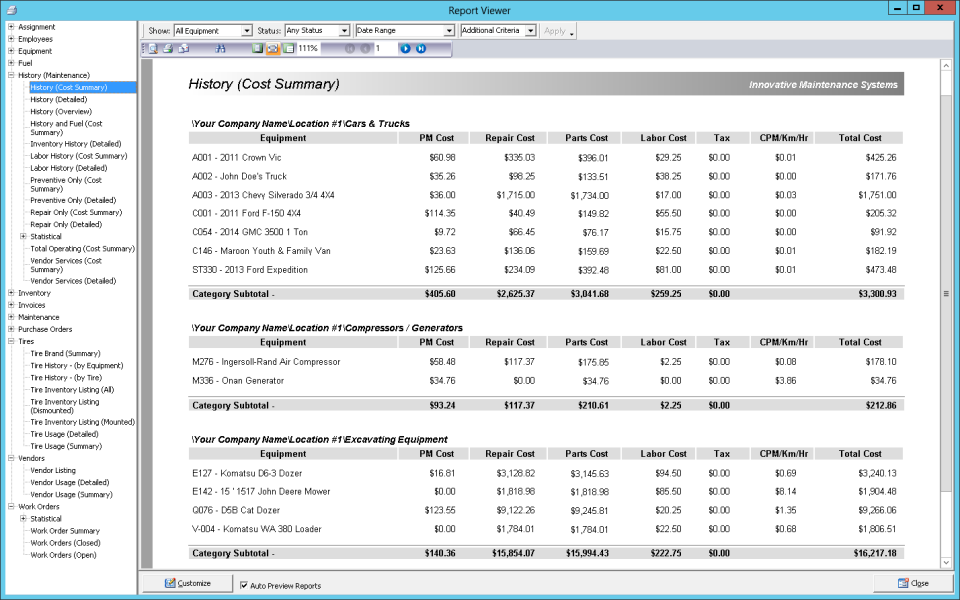
Task: Select Work Orders (Open) report
Action: 63,555
